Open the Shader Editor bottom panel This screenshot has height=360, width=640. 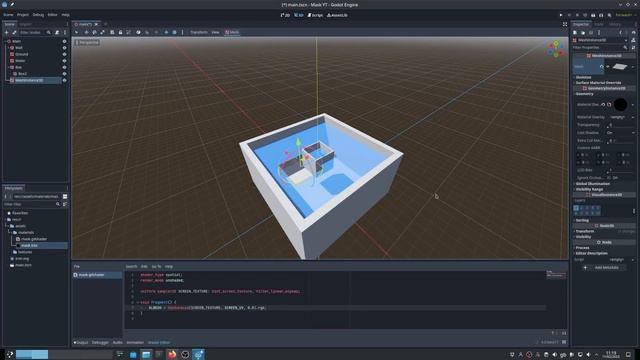click(x=159, y=342)
